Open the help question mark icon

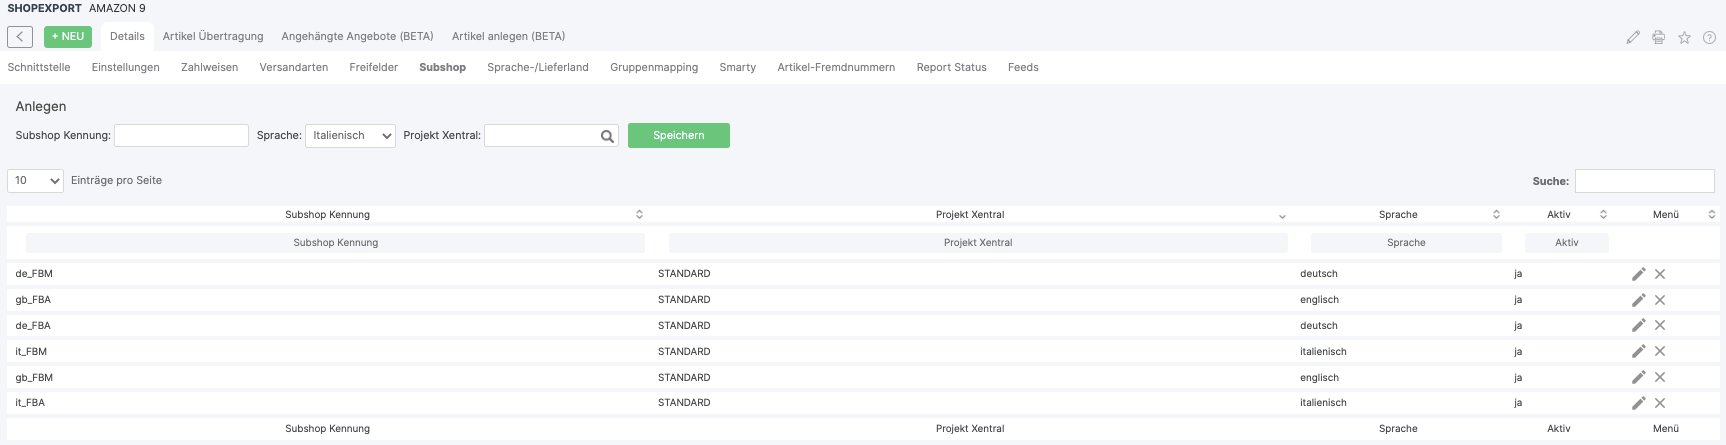pos(1709,37)
